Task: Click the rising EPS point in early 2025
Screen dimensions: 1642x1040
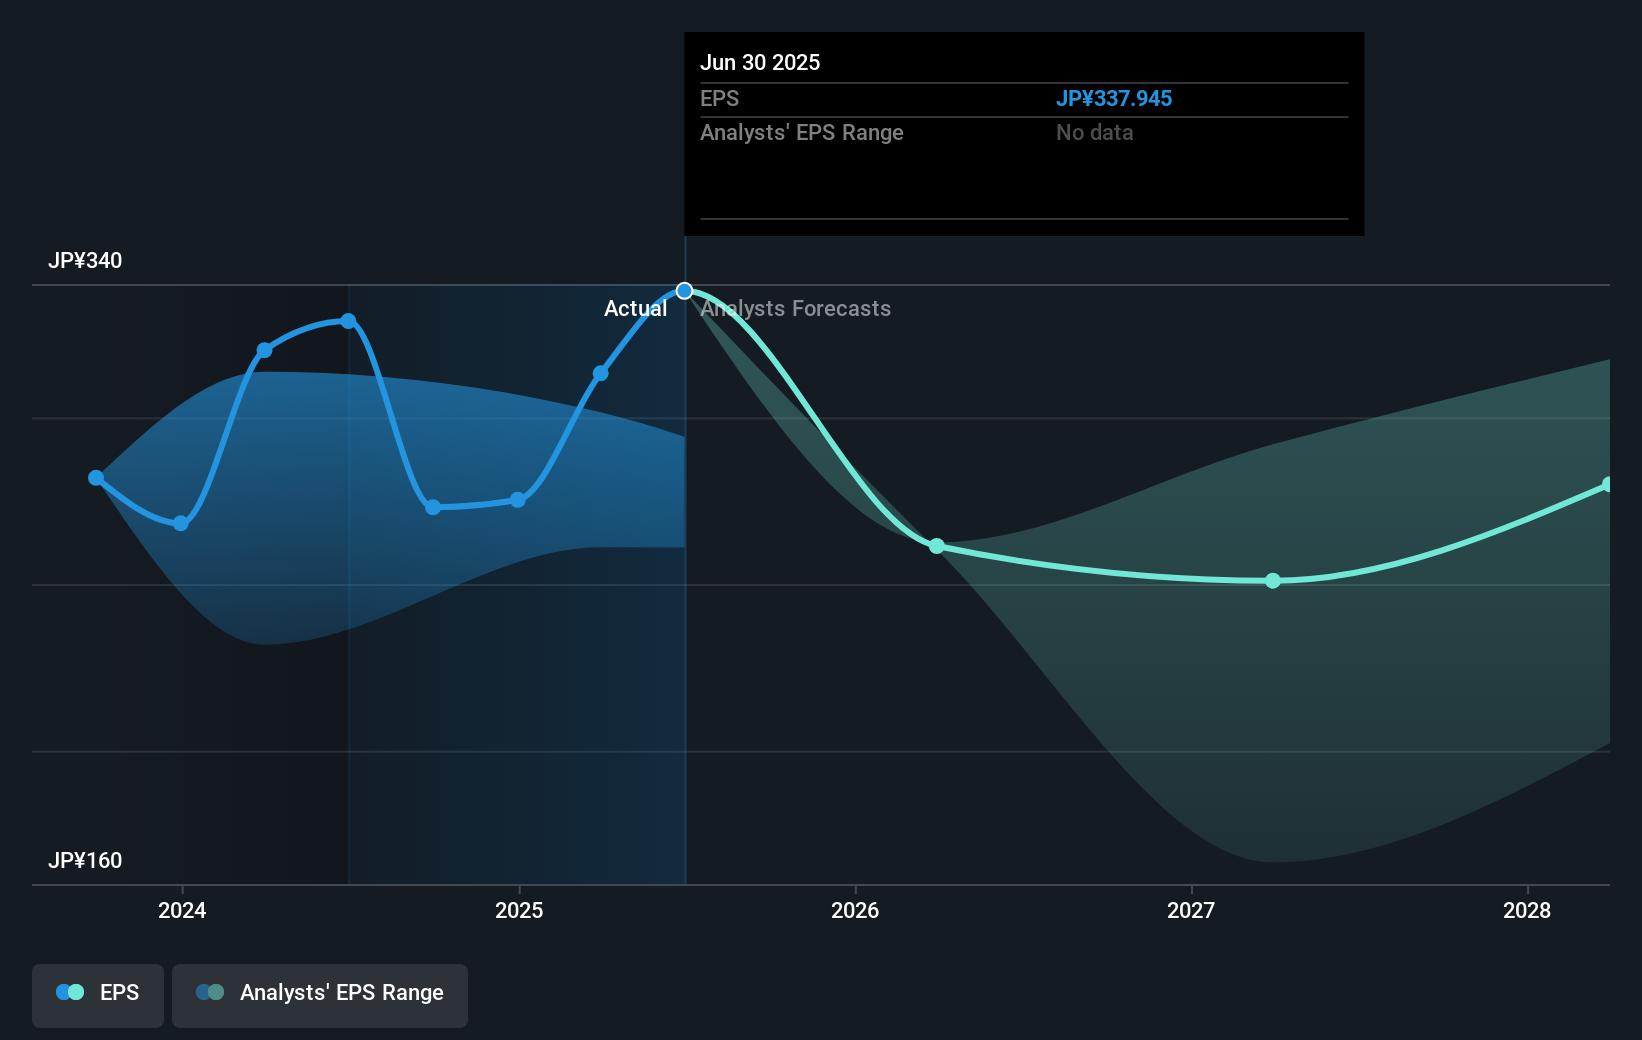Action: click(601, 373)
